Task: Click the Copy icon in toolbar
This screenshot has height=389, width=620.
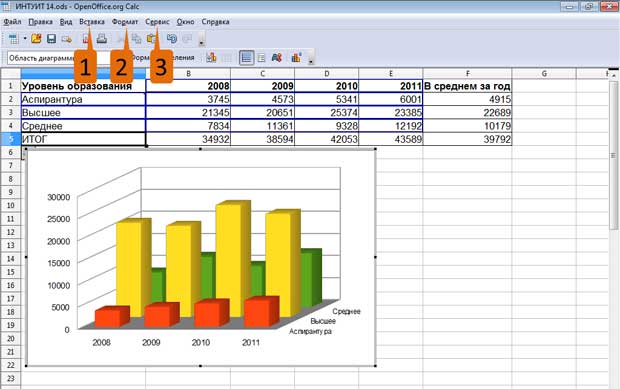Action: (136, 38)
